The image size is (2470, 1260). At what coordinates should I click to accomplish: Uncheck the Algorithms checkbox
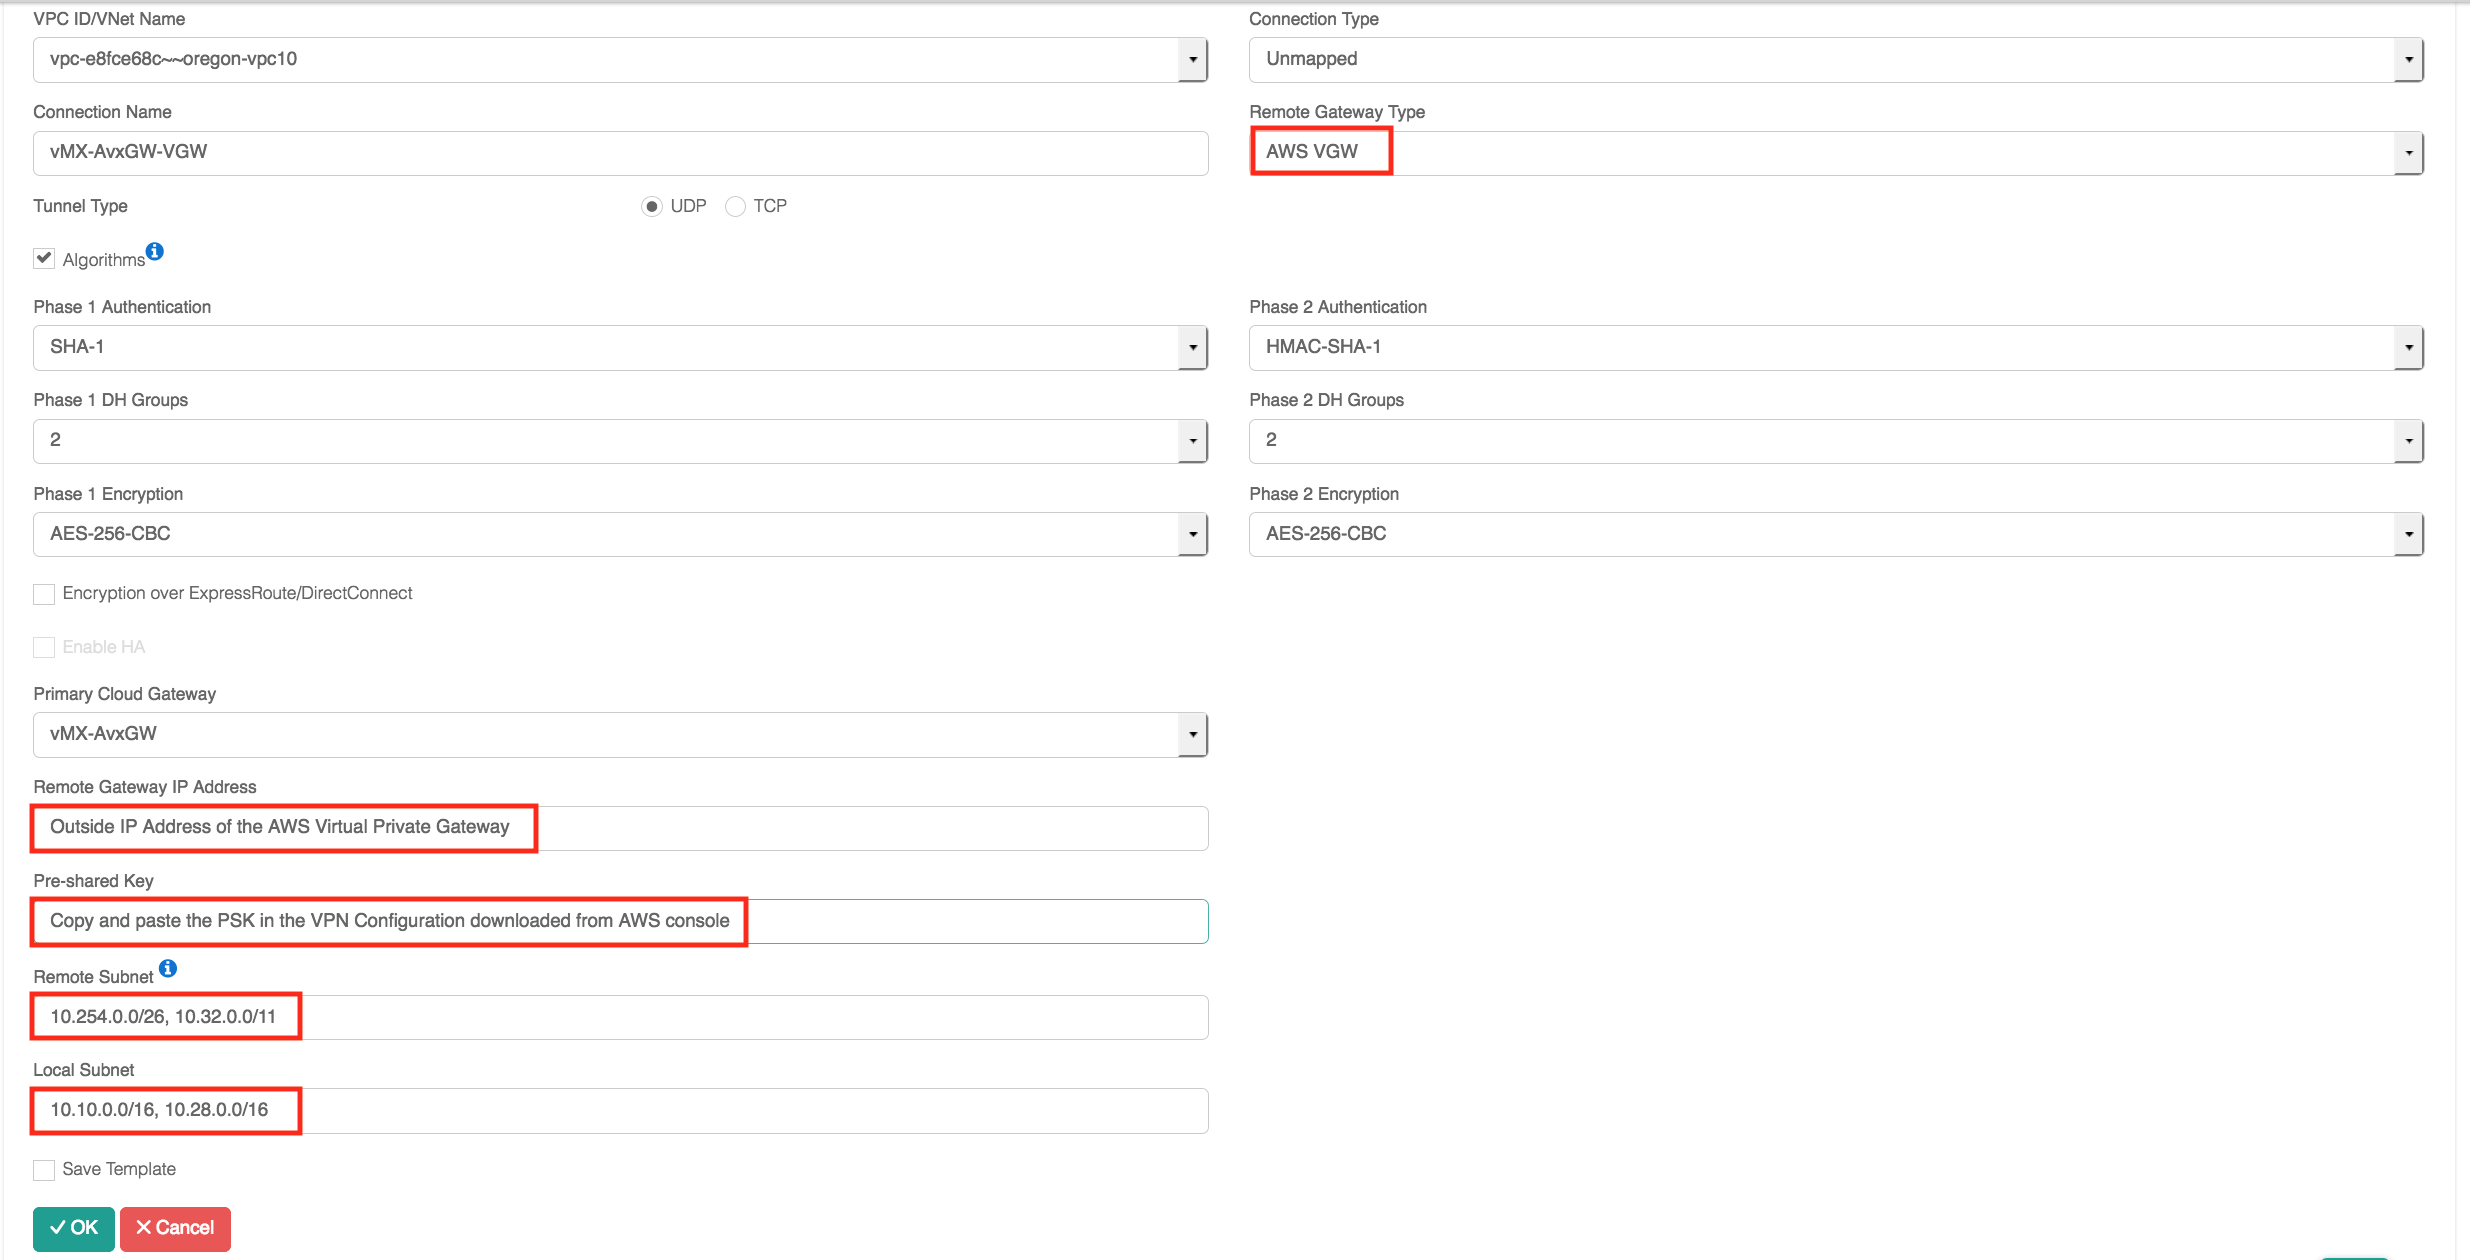pyautogui.click(x=44, y=259)
